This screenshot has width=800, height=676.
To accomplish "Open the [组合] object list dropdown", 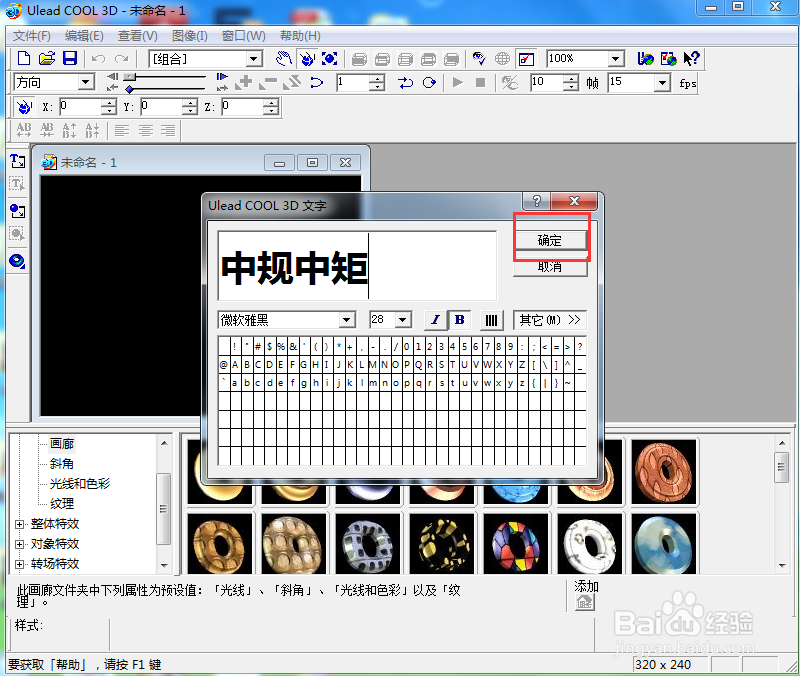I will (253, 59).
